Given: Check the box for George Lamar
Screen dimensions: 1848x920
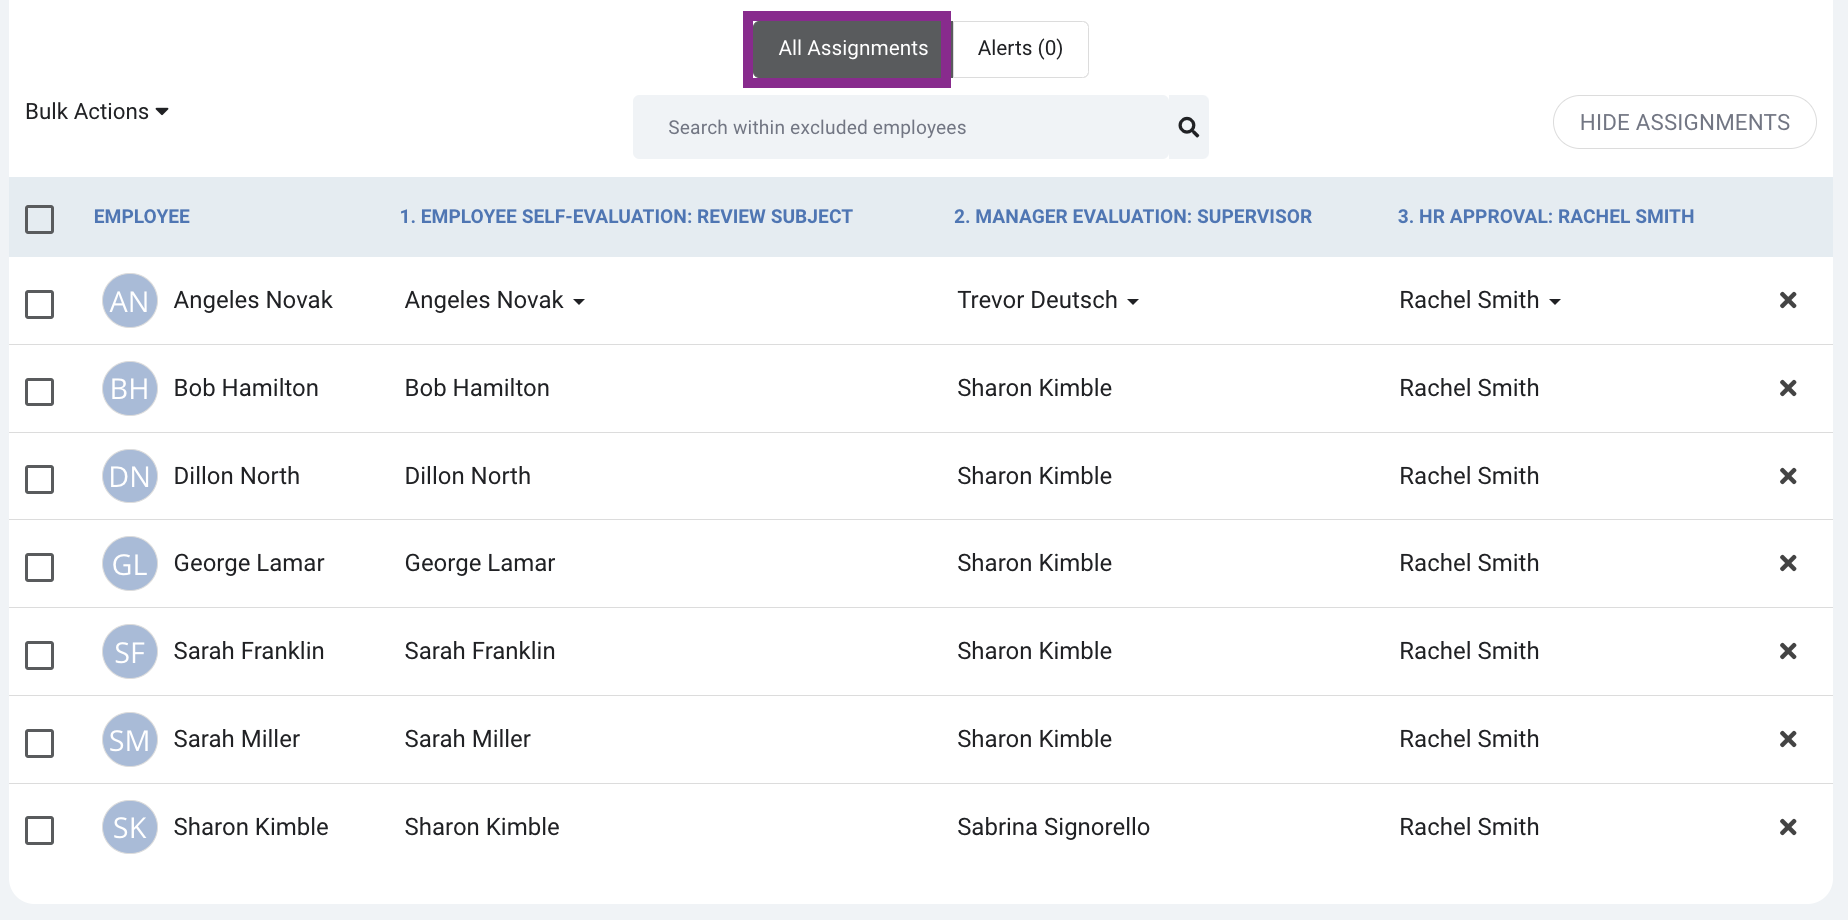Looking at the screenshot, I should [40, 567].
